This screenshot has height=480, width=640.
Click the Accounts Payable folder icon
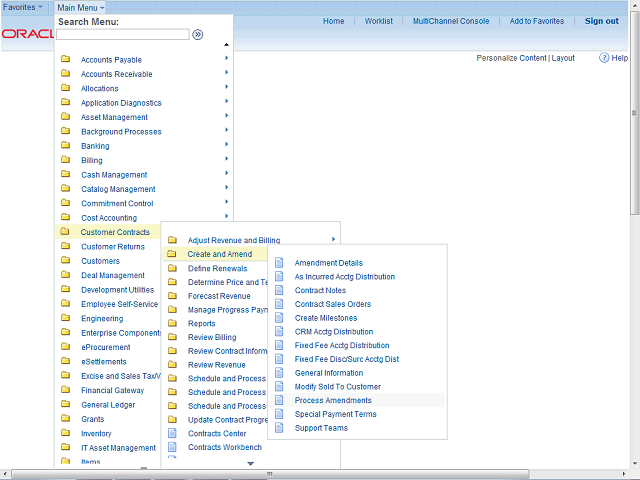pyautogui.click(x=65, y=60)
